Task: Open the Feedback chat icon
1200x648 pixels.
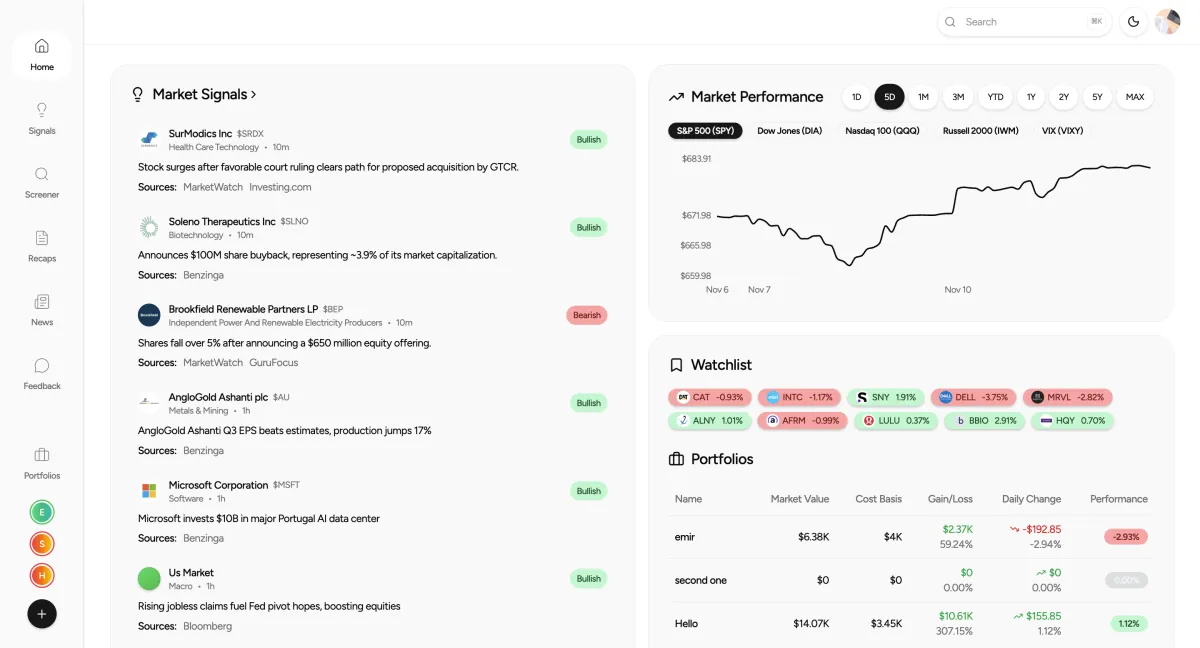Action: pos(41,366)
